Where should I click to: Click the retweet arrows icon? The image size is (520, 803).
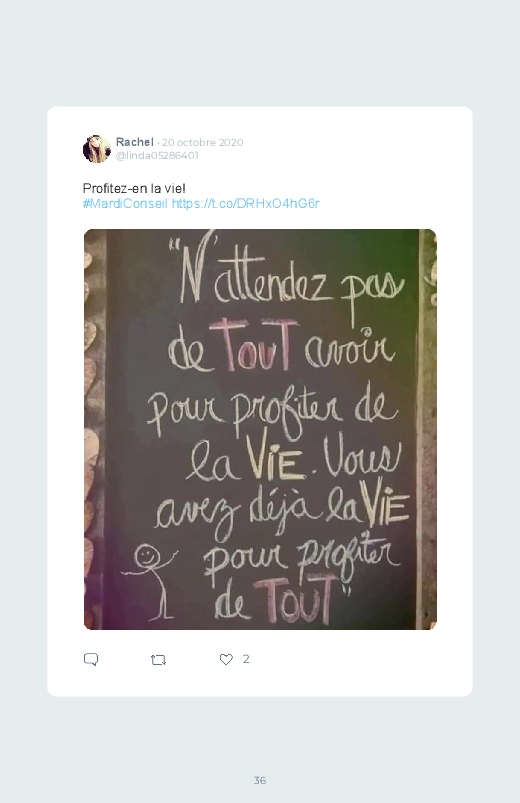click(158, 660)
